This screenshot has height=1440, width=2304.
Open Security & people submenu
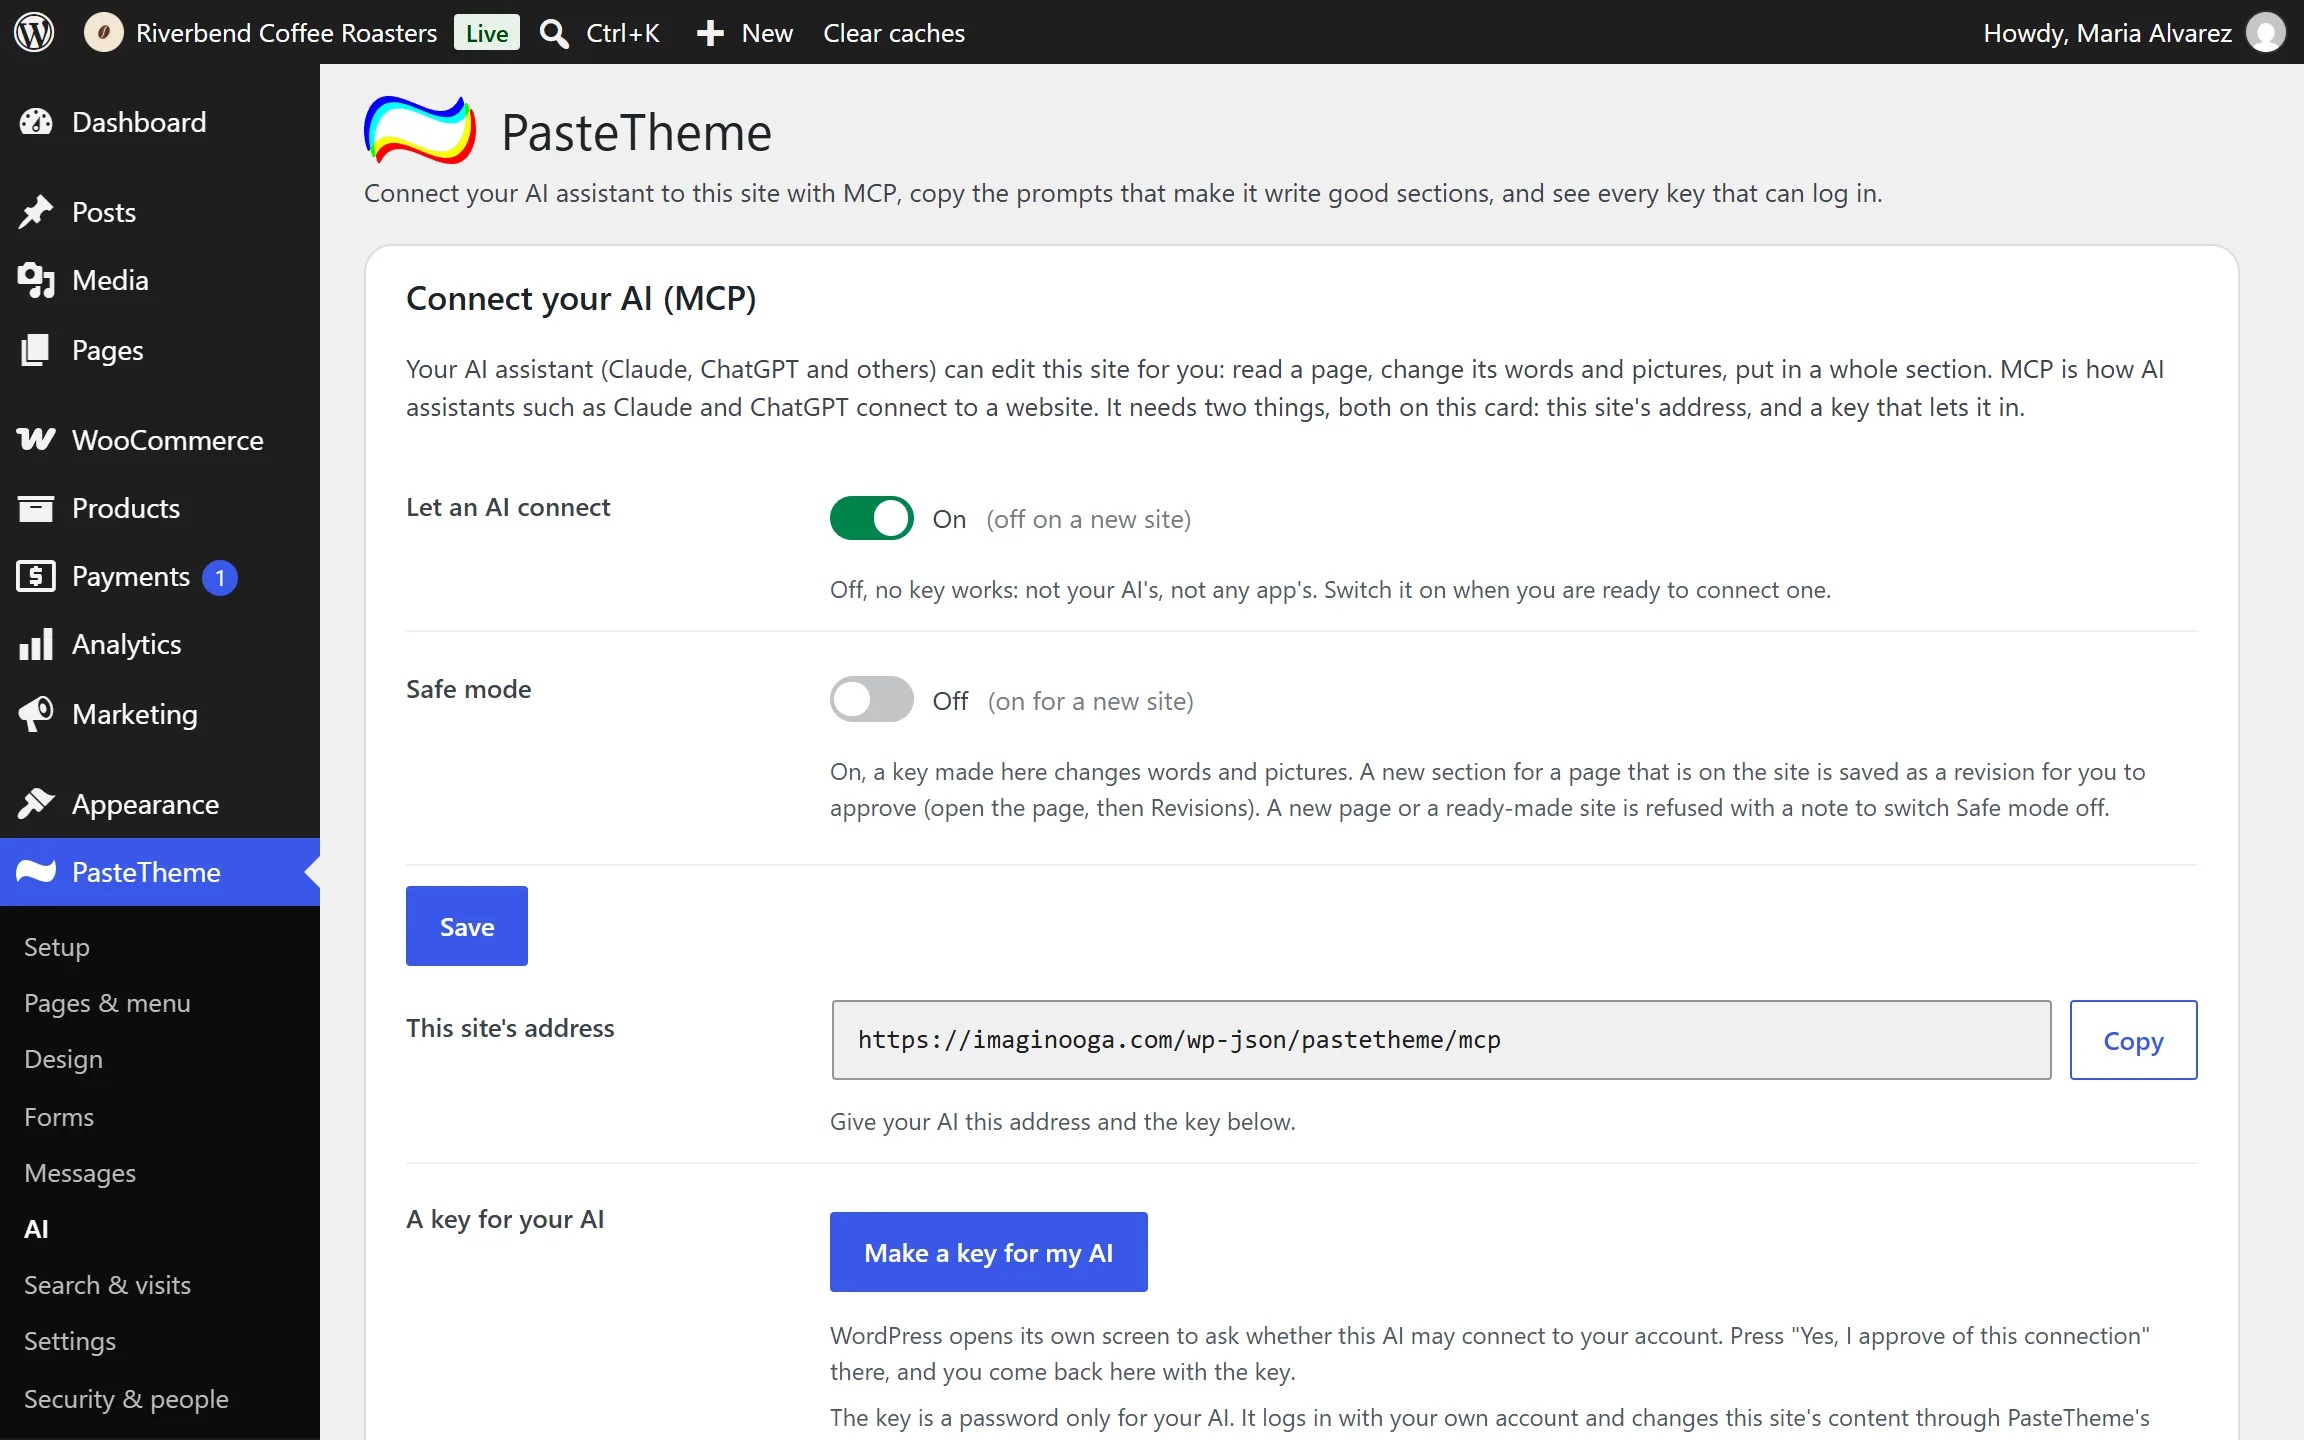(x=126, y=1398)
